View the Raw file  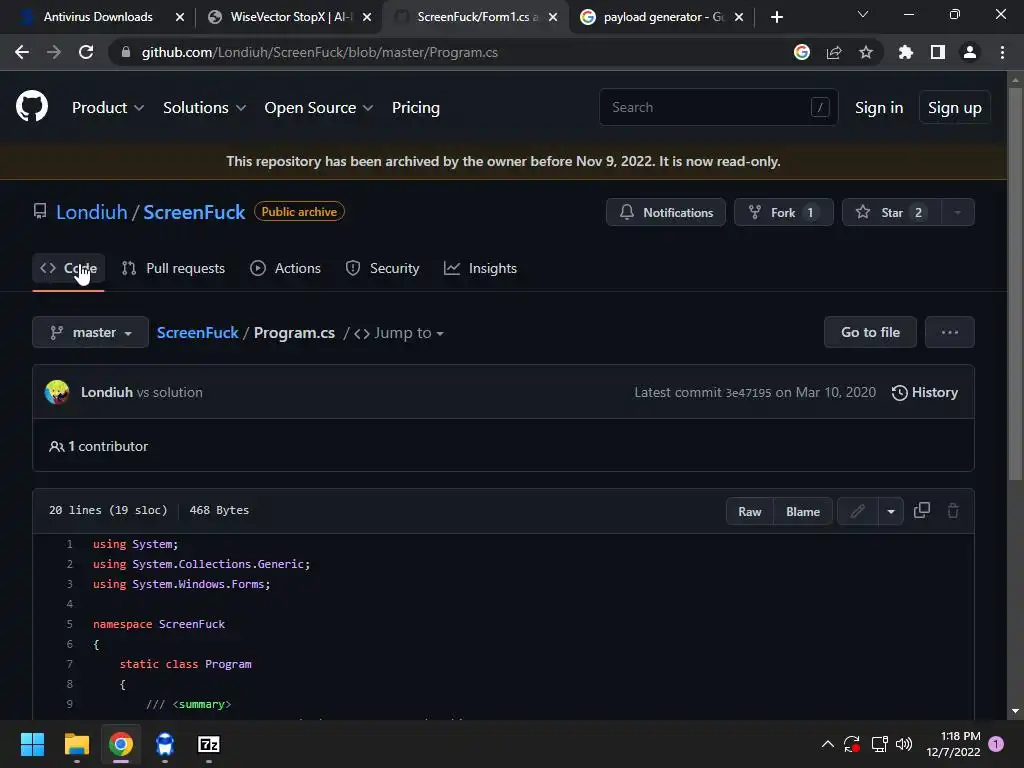750,511
